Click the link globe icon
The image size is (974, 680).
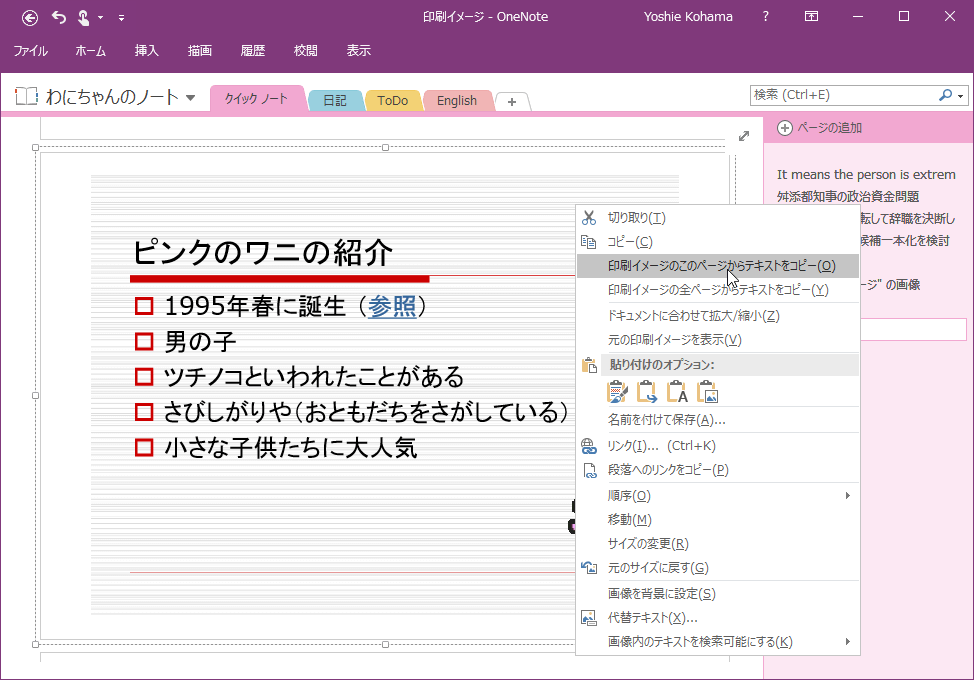588,446
